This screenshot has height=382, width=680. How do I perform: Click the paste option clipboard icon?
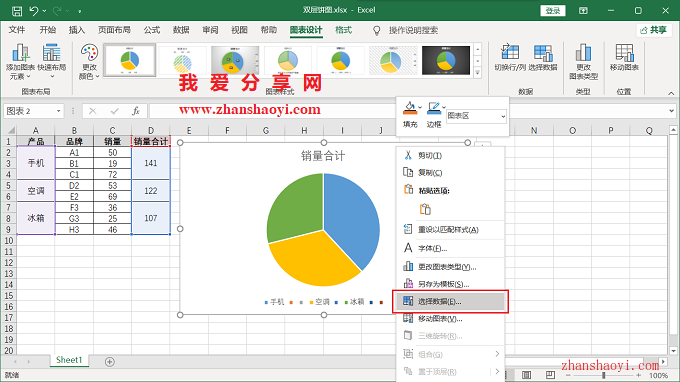pos(425,209)
